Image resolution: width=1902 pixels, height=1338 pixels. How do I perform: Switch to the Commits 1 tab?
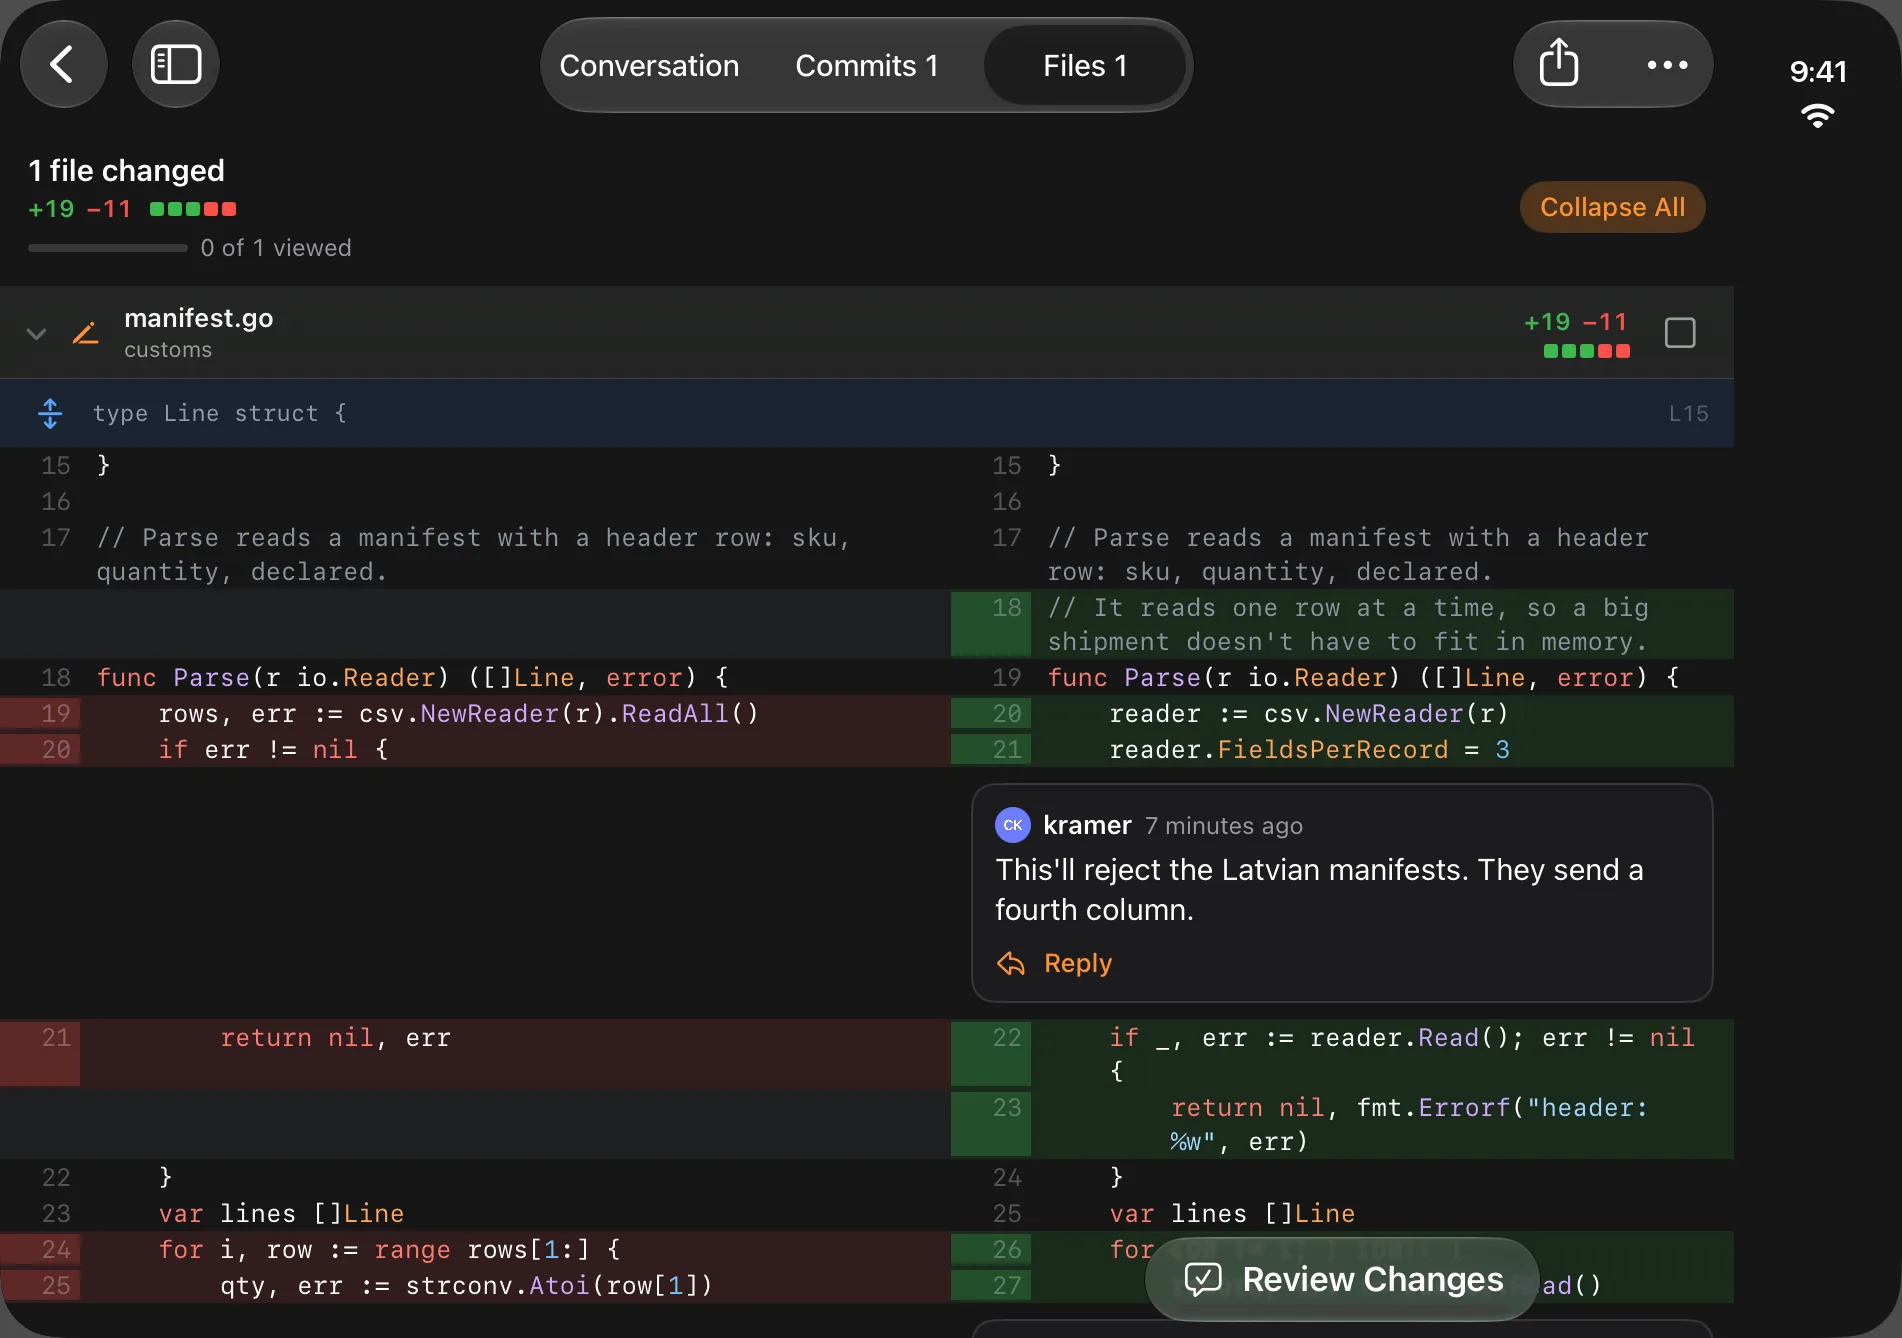tap(866, 66)
